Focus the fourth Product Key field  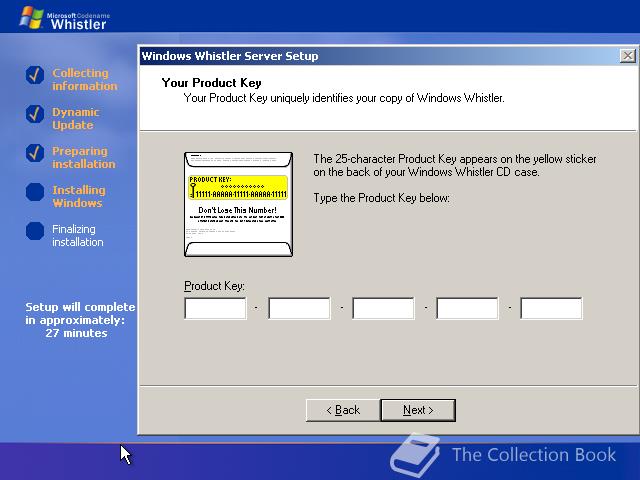coord(467,308)
